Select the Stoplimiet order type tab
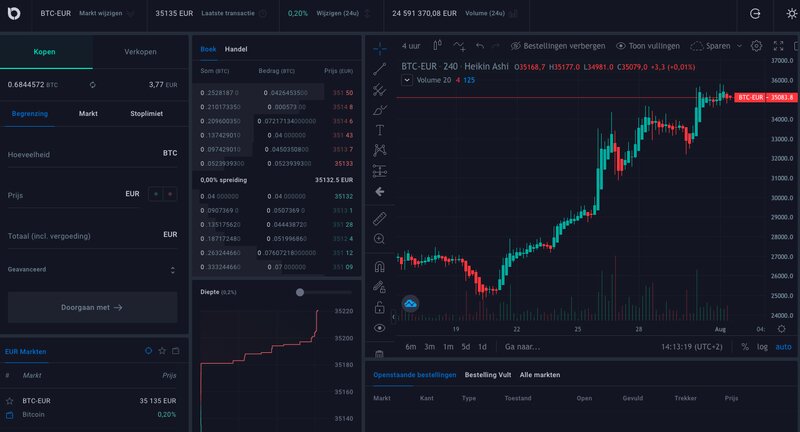Viewport: 800px width, 432px height. 146,113
